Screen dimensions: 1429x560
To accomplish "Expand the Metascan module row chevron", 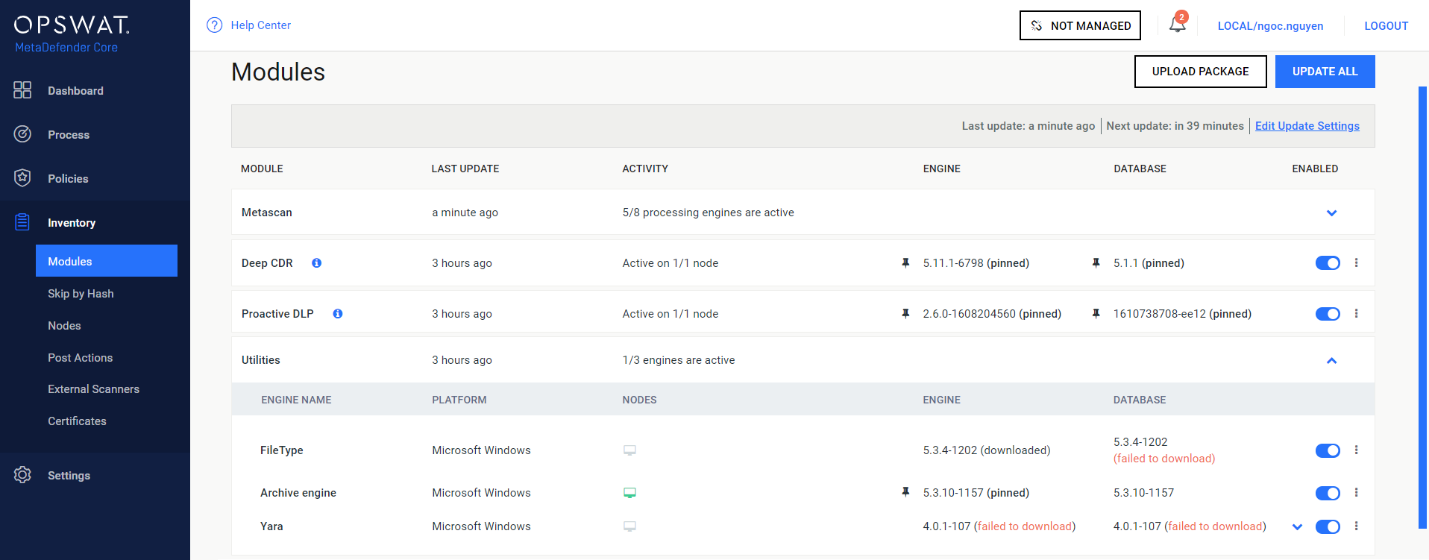I will [1331, 213].
